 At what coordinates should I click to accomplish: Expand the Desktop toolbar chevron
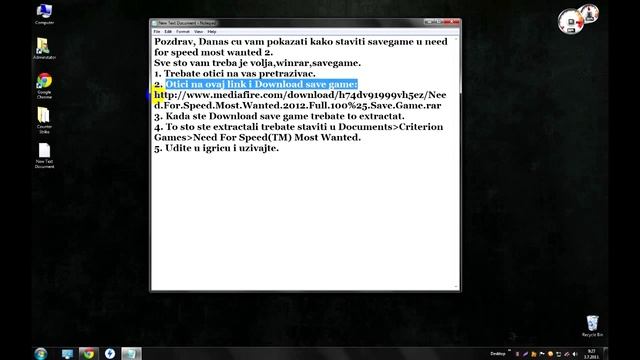point(509,351)
